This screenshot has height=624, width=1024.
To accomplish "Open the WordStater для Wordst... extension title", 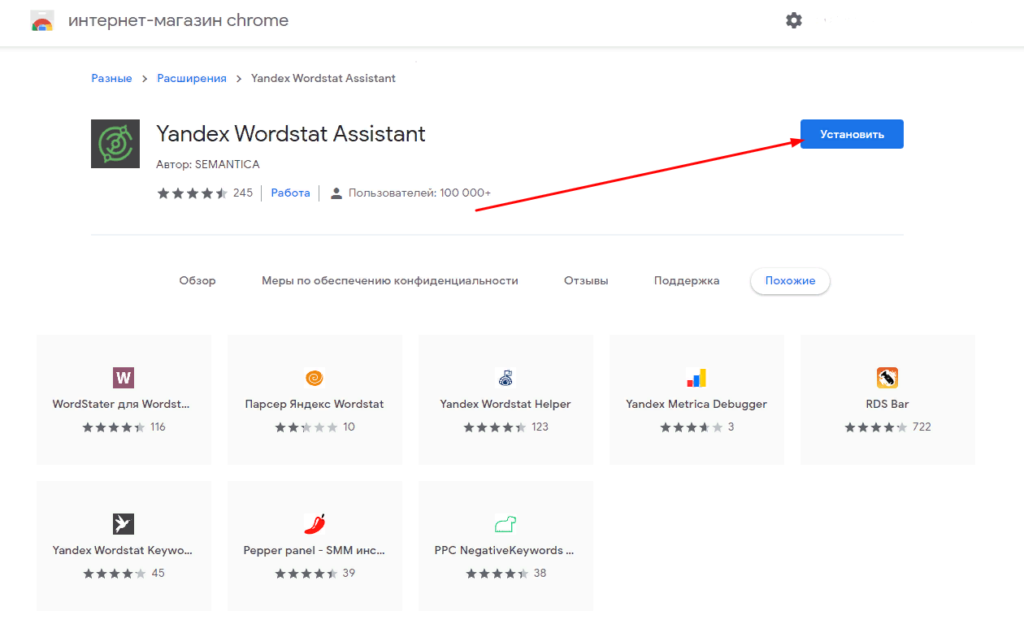I will (x=121, y=404).
